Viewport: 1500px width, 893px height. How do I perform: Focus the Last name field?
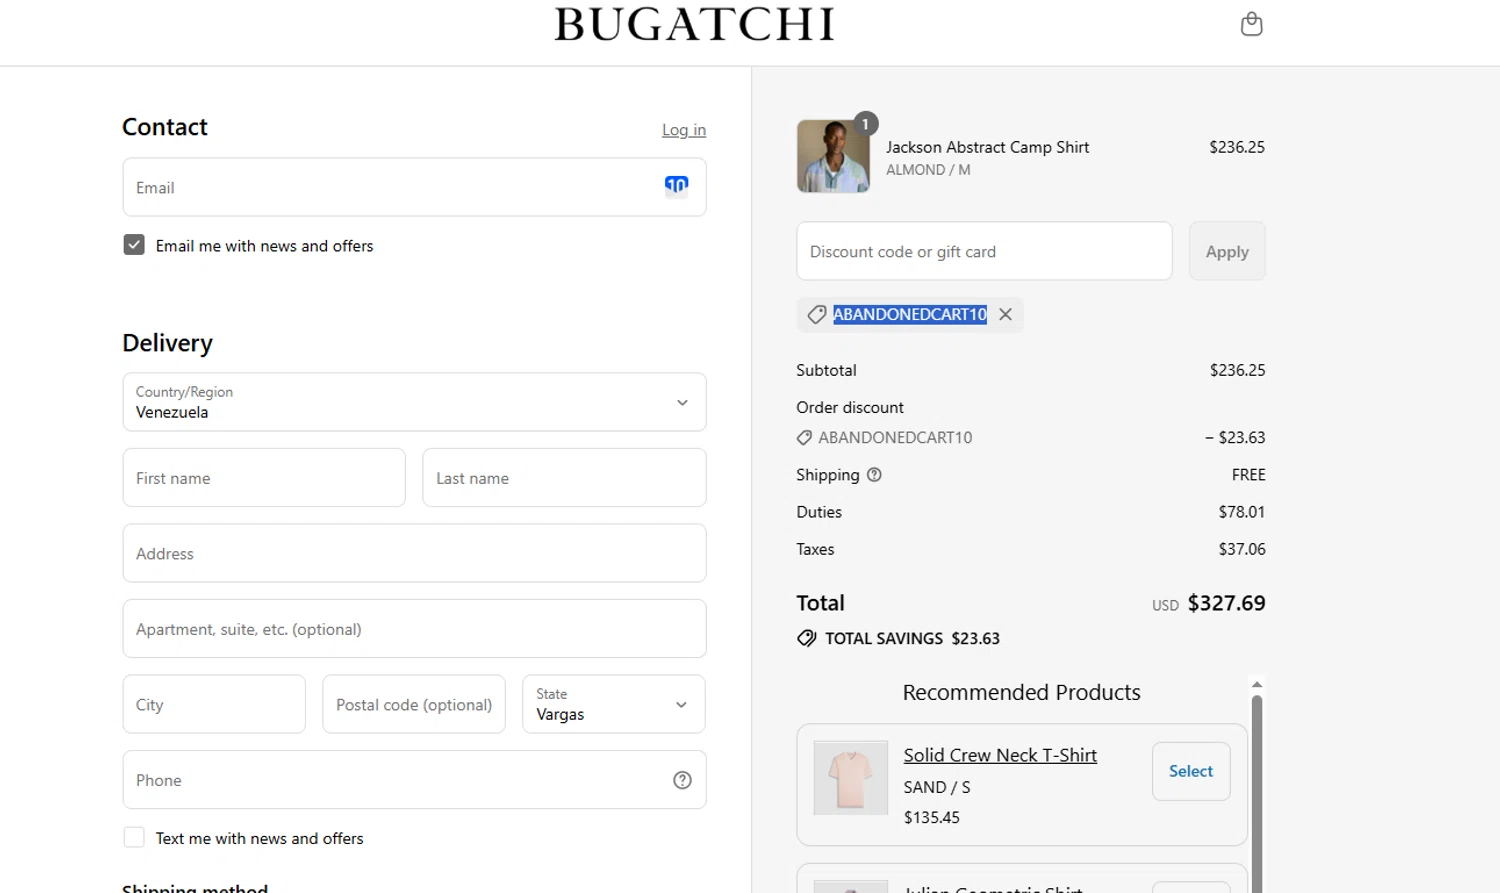564,477
